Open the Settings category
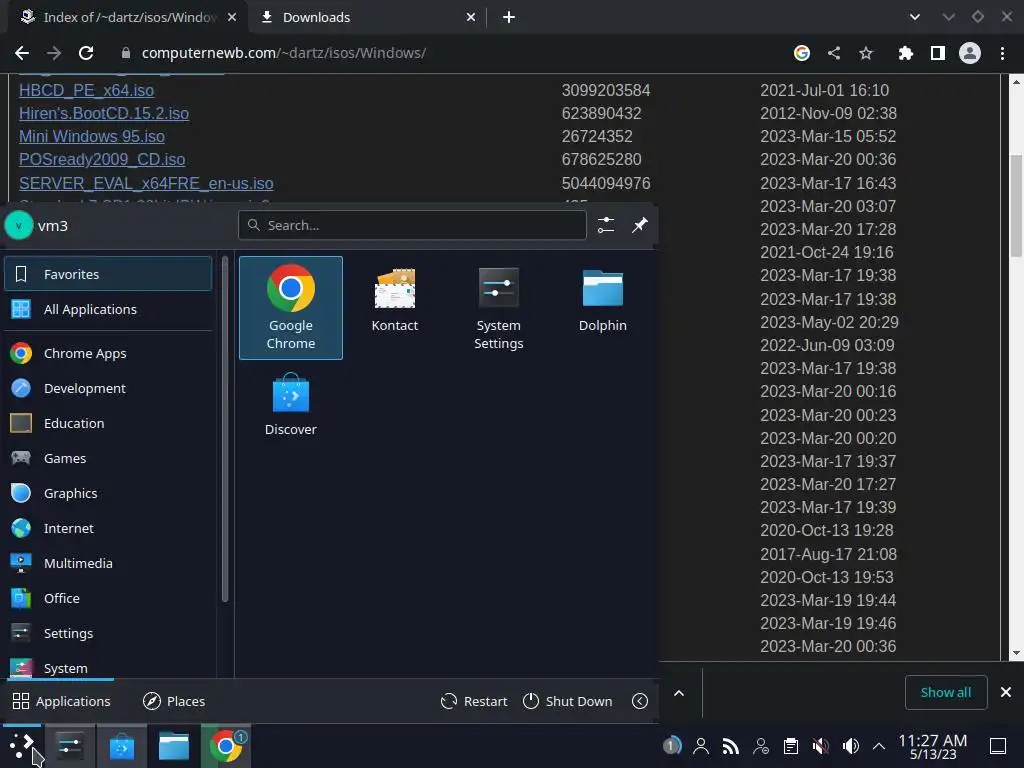The image size is (1024, 768). pos(108,633)
